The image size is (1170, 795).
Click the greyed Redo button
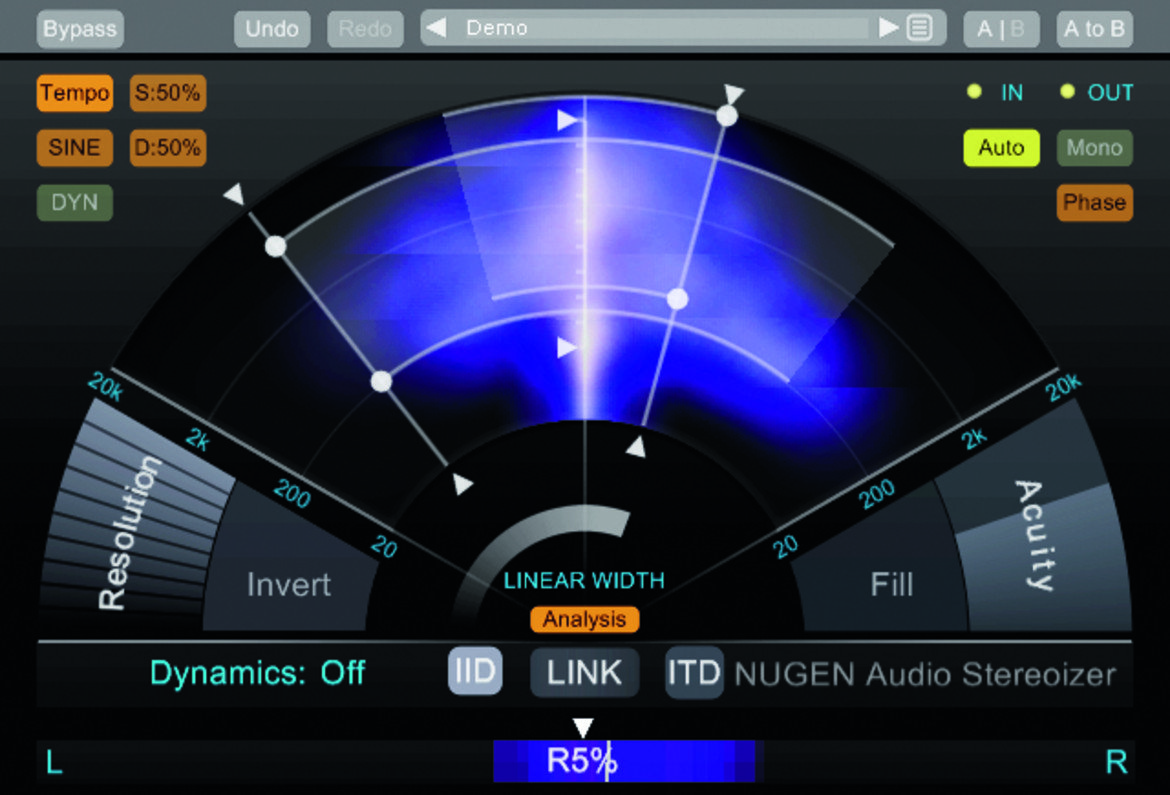click(x=365, y=29)
